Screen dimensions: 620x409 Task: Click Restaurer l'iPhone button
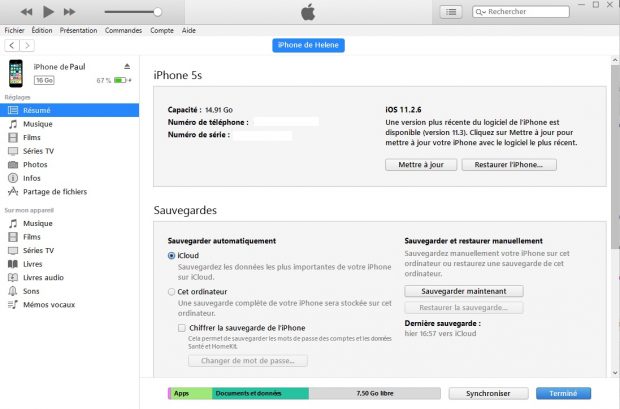509,165
